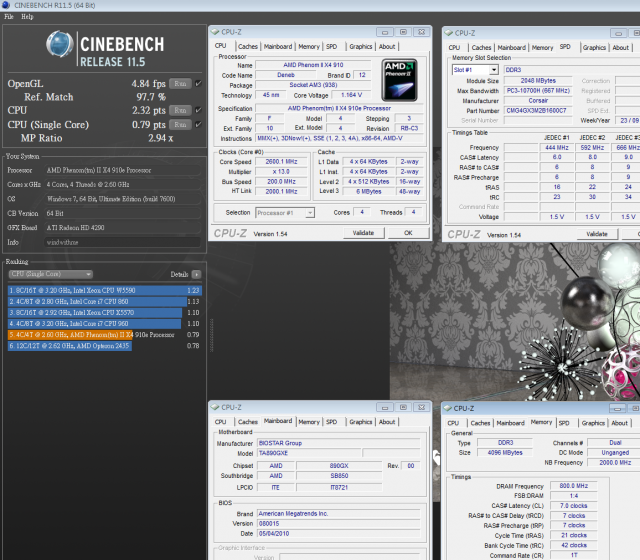
Task: Open Caches tab in the Memory CPU-Z window
Action: [x=480, y=423]
